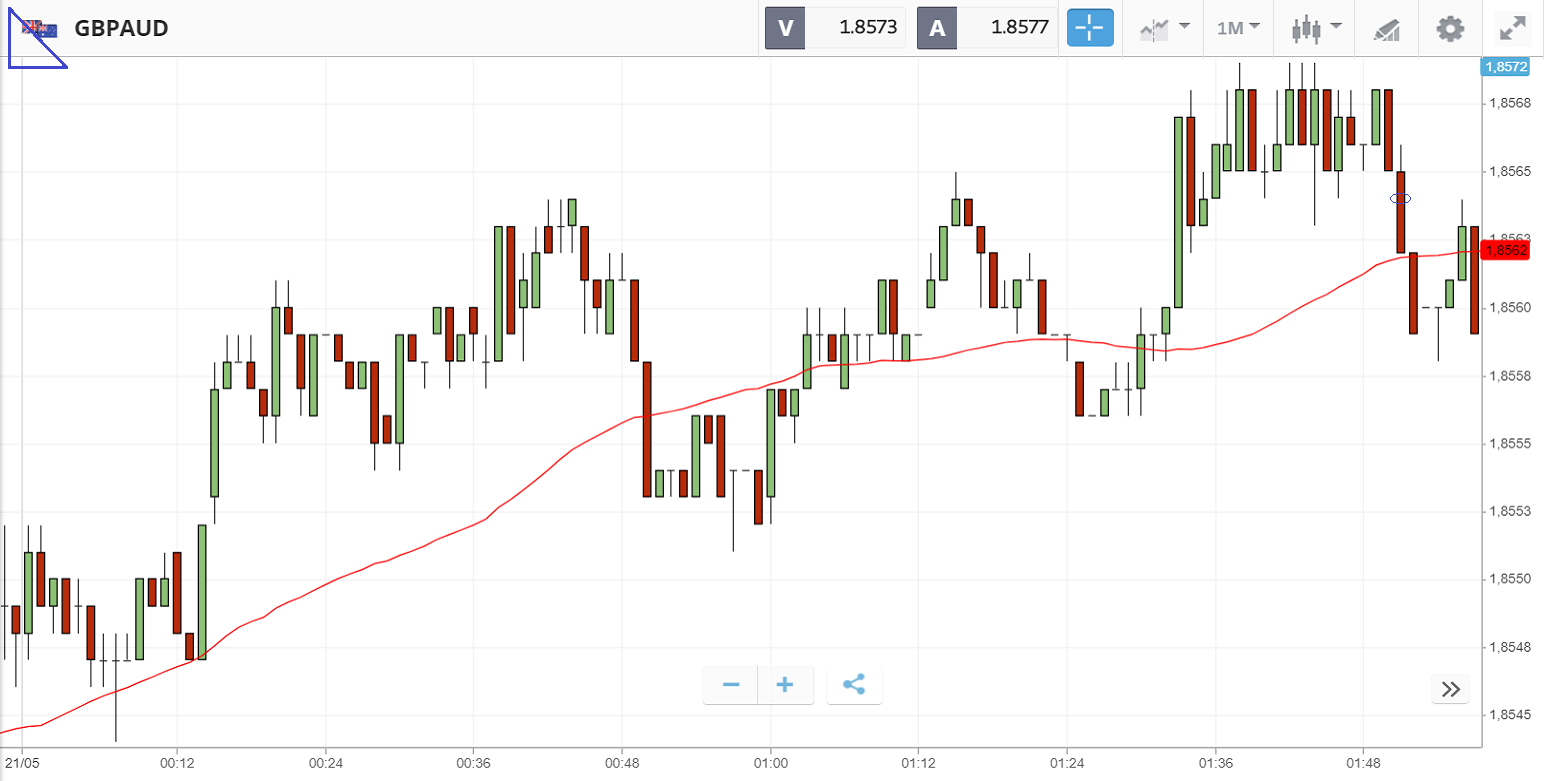Zoom out with the minus button
Viewport: 1544px width, 781px height.
tap(731, 685)
